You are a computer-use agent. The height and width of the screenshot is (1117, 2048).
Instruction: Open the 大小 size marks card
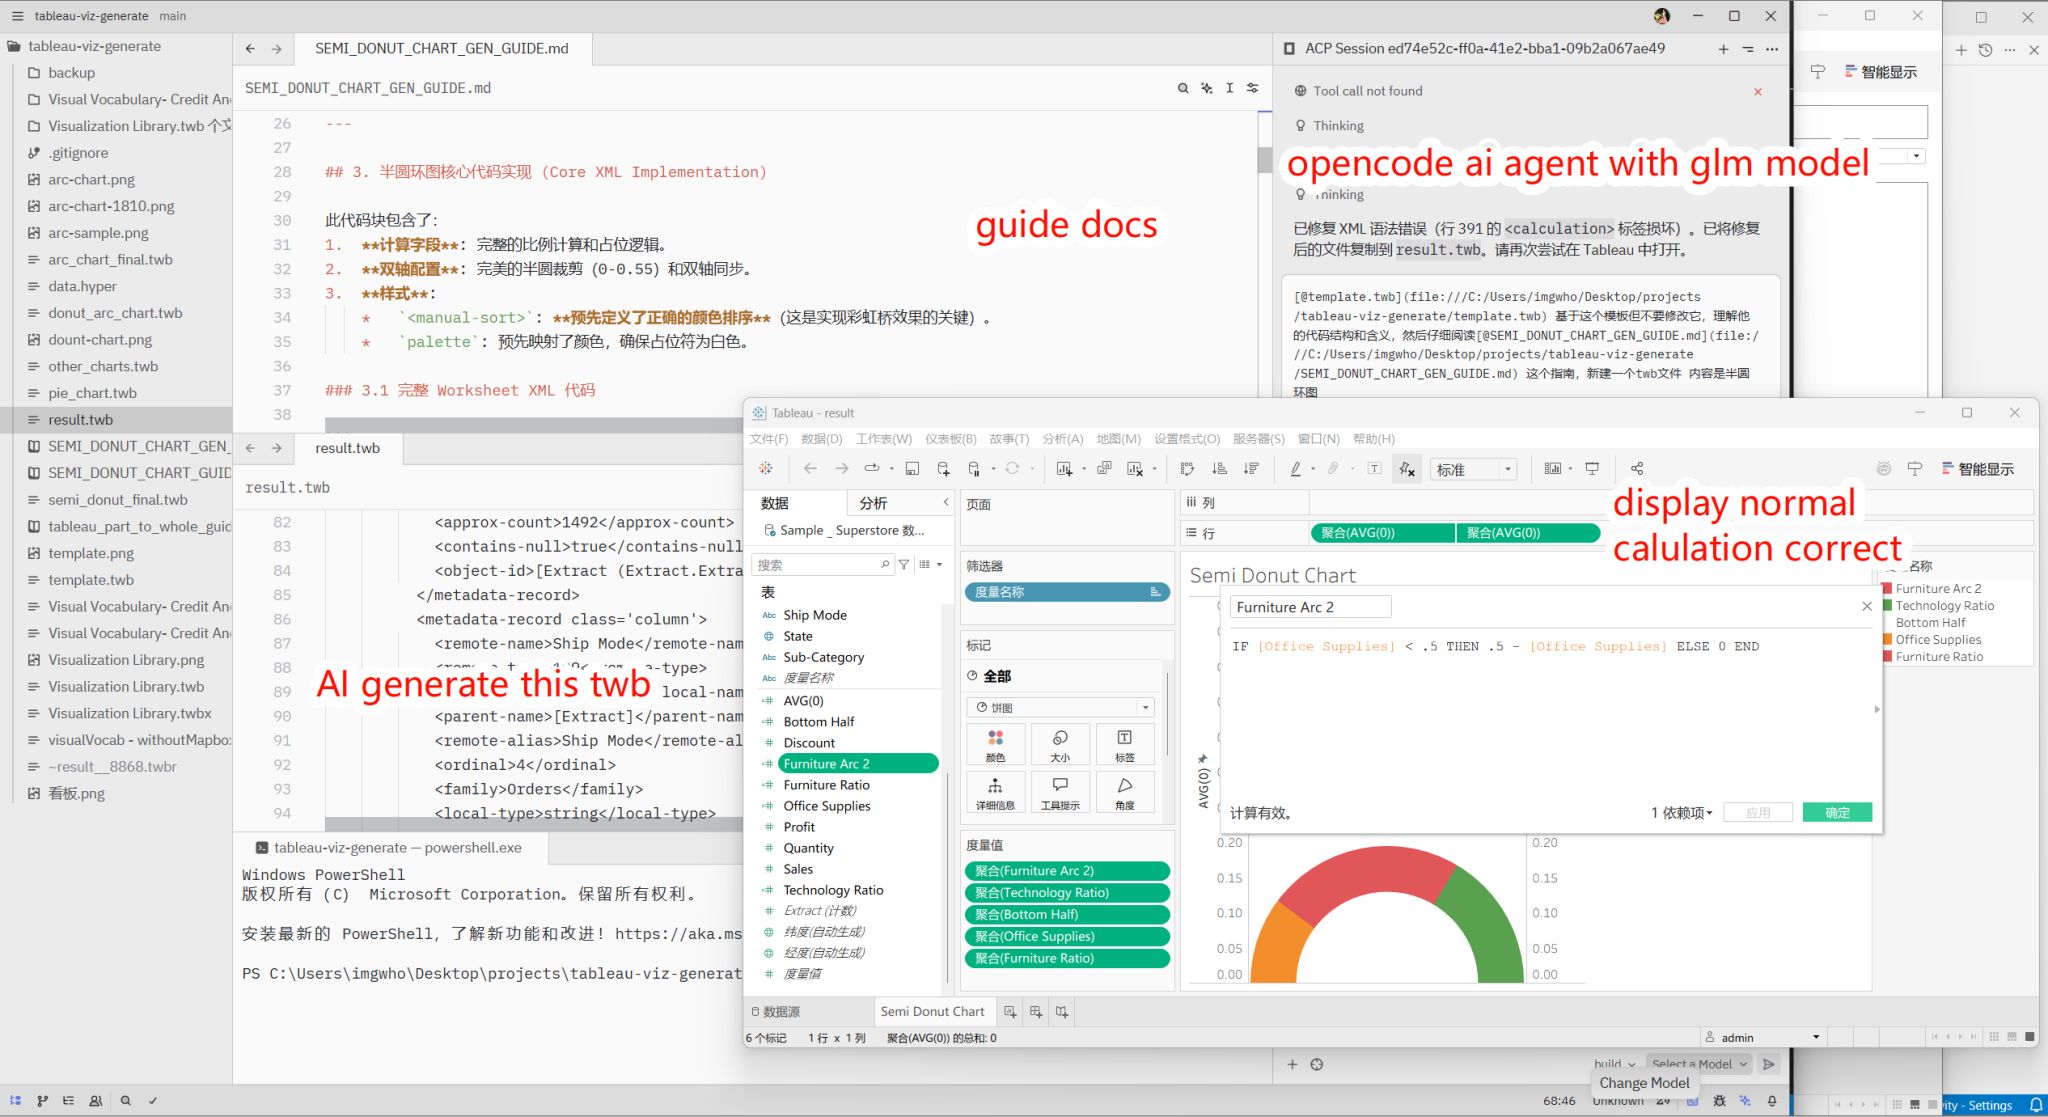(x=1060, y=745)
